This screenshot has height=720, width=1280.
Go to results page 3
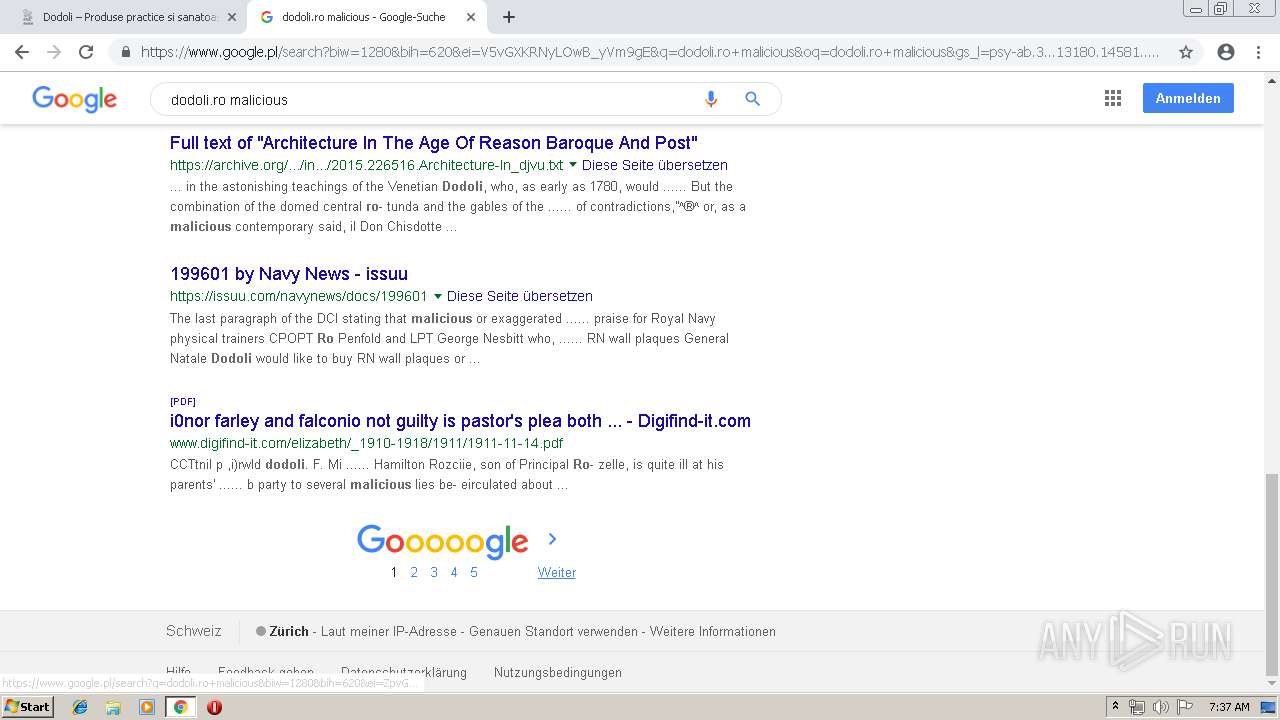click(x=434, y=572)
